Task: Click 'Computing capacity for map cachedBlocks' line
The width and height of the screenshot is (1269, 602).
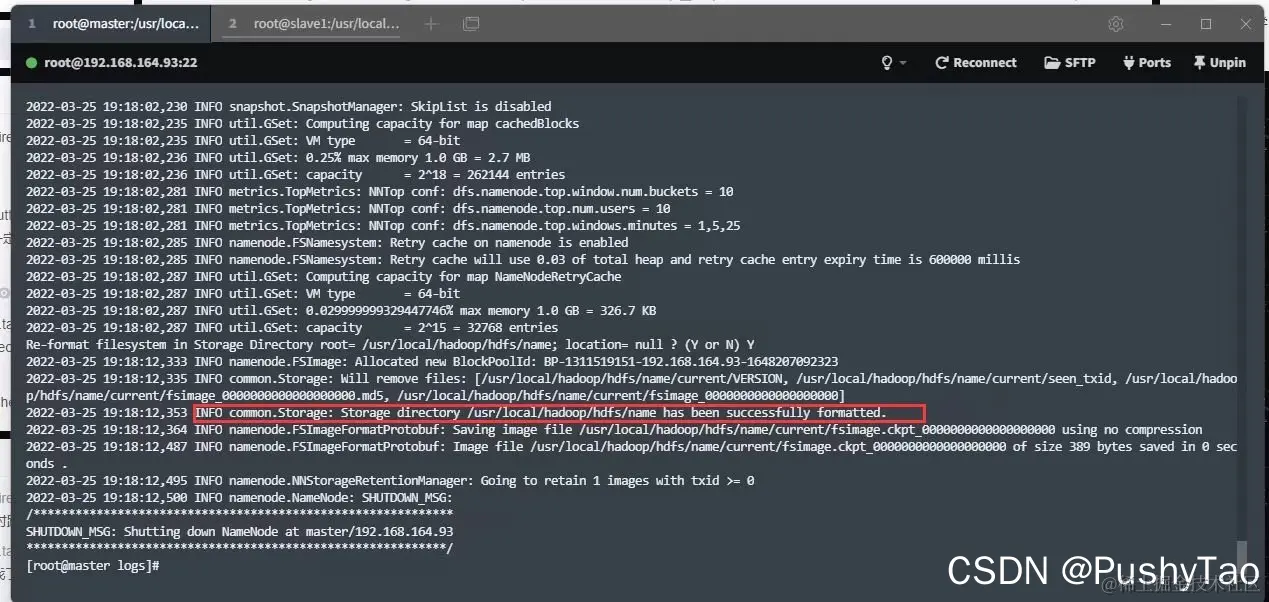Action: (302, 123)
